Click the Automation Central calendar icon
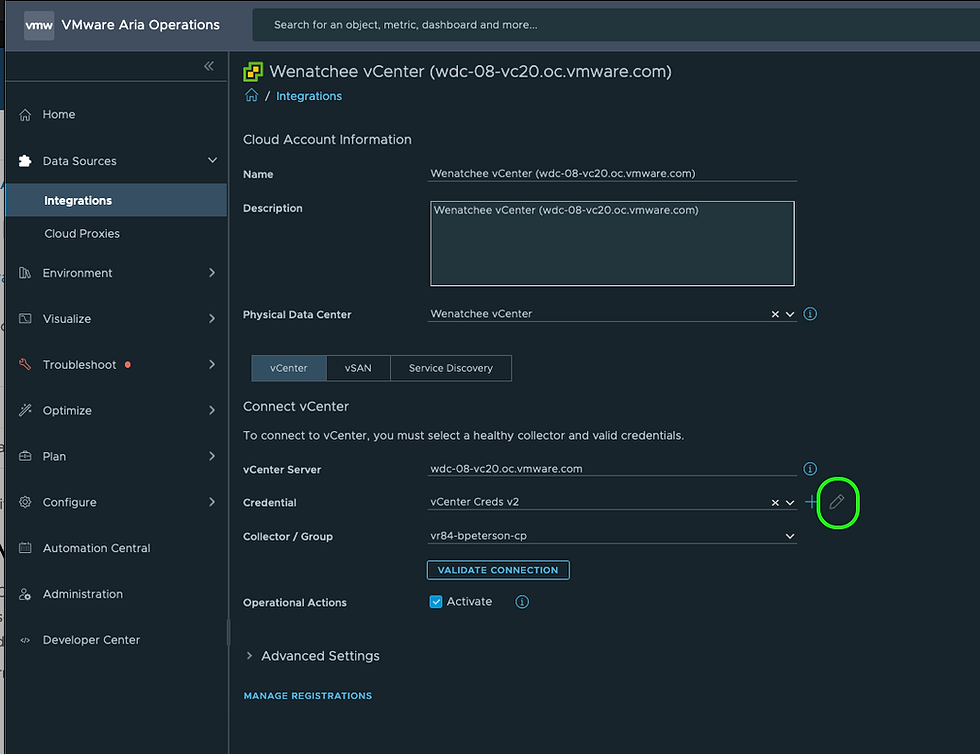This screenshot has width=980, height=754. (x=25, y=548)
